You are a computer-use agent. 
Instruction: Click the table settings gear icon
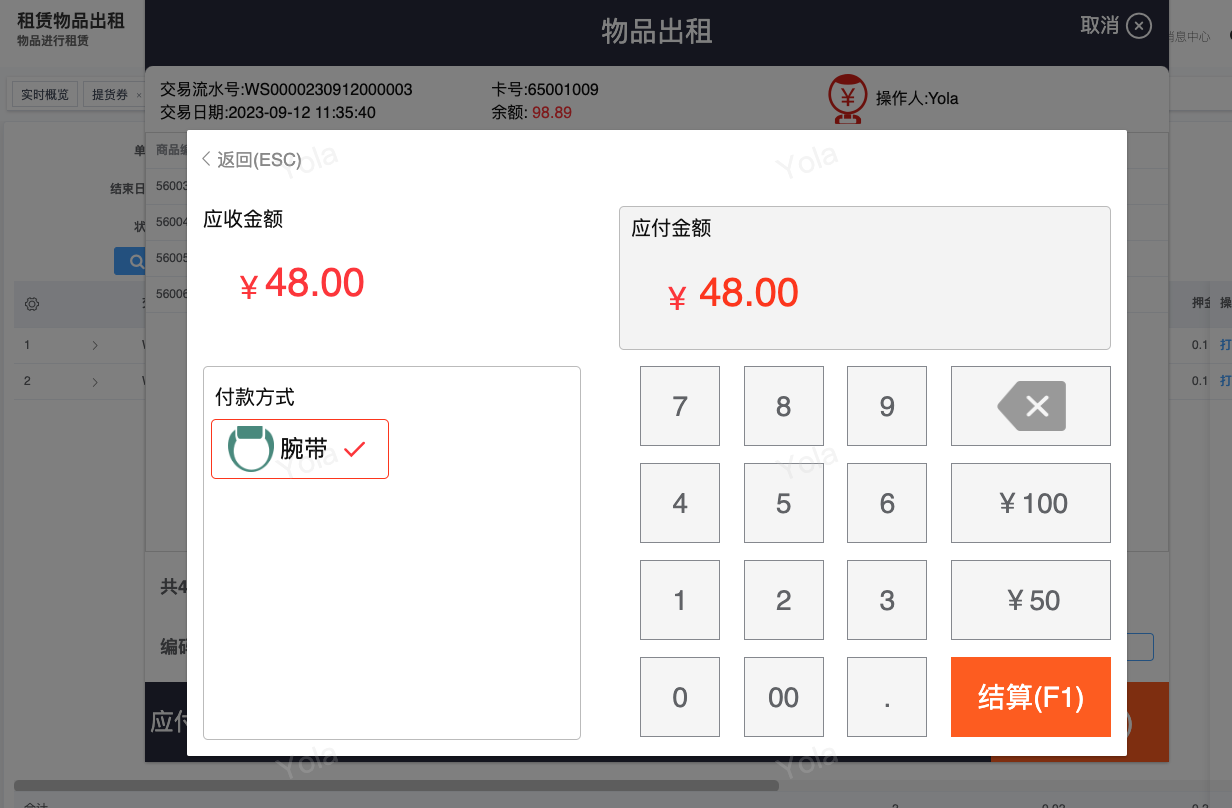[31, 304]
